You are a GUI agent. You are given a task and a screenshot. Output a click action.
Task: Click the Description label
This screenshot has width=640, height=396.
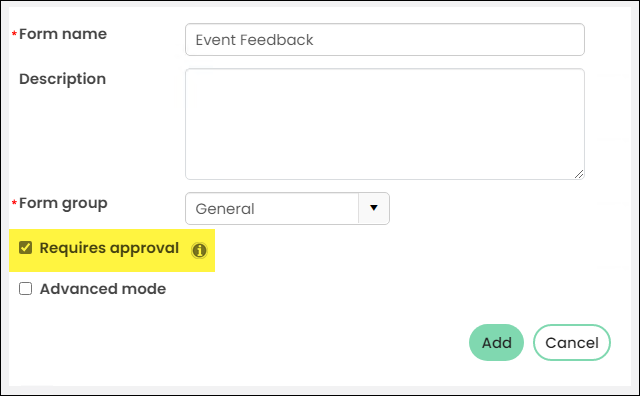coord(62,79)
